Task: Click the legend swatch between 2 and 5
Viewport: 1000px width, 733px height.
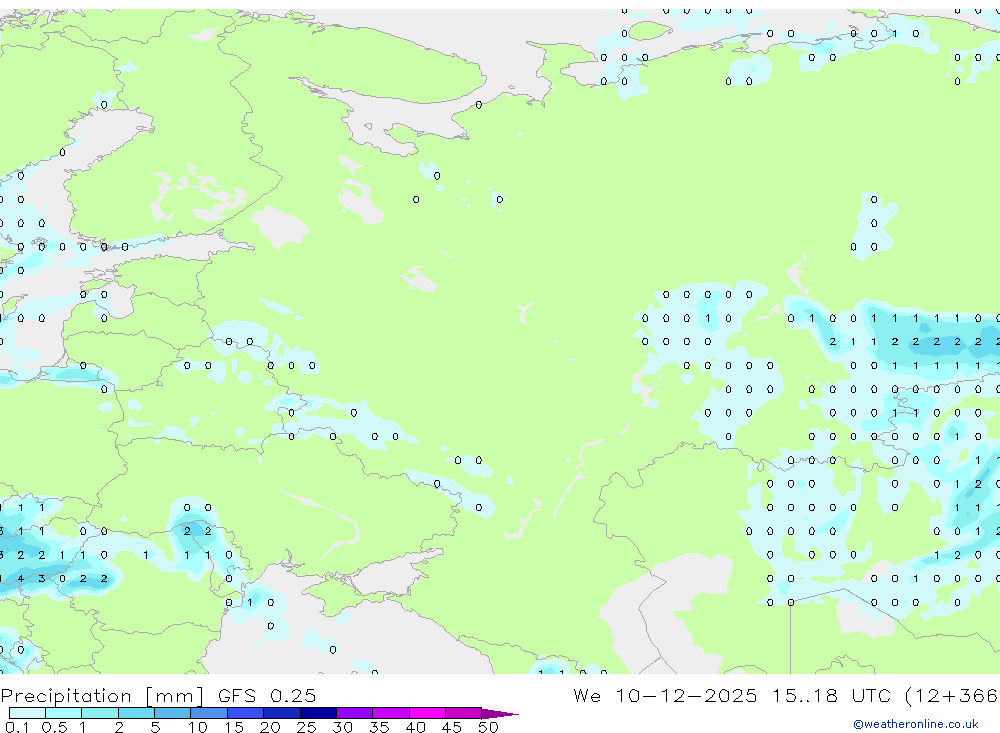Action: pyautogui.click(x=136, y=713)
